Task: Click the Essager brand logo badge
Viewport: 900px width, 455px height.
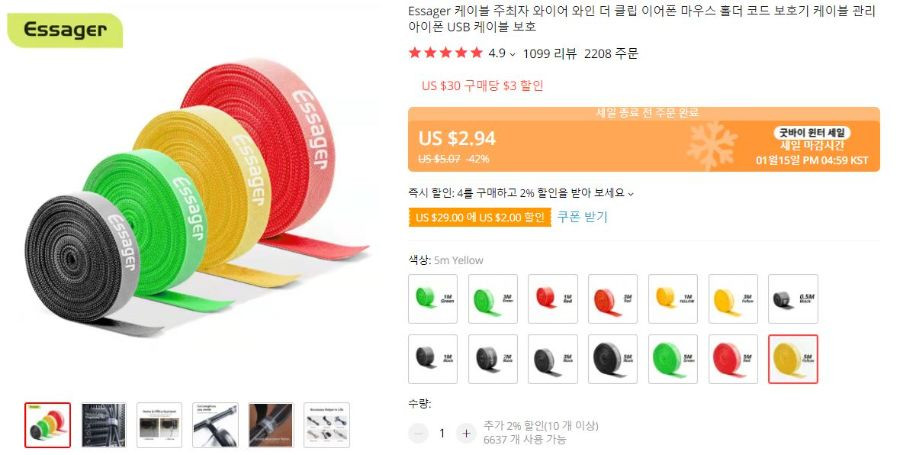Action: [65, 30]
